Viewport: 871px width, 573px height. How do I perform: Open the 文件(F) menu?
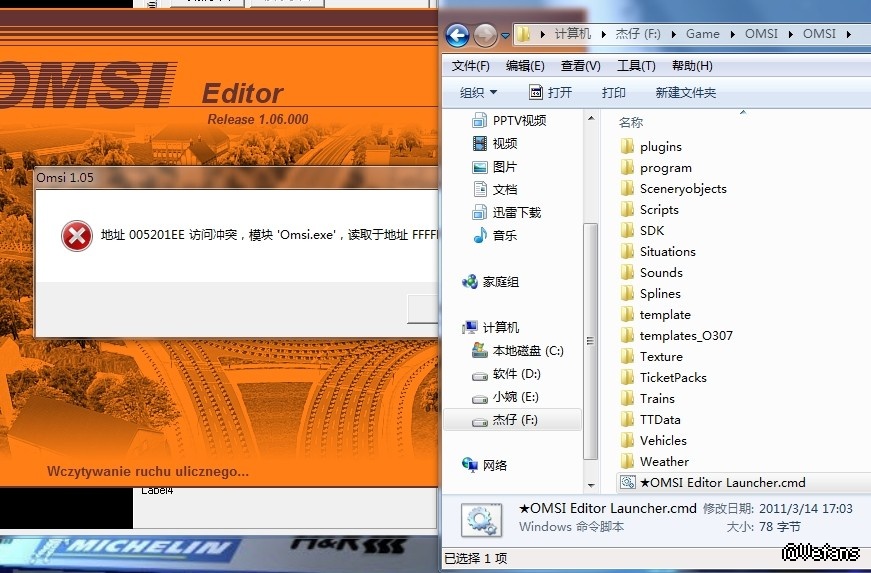470,66
